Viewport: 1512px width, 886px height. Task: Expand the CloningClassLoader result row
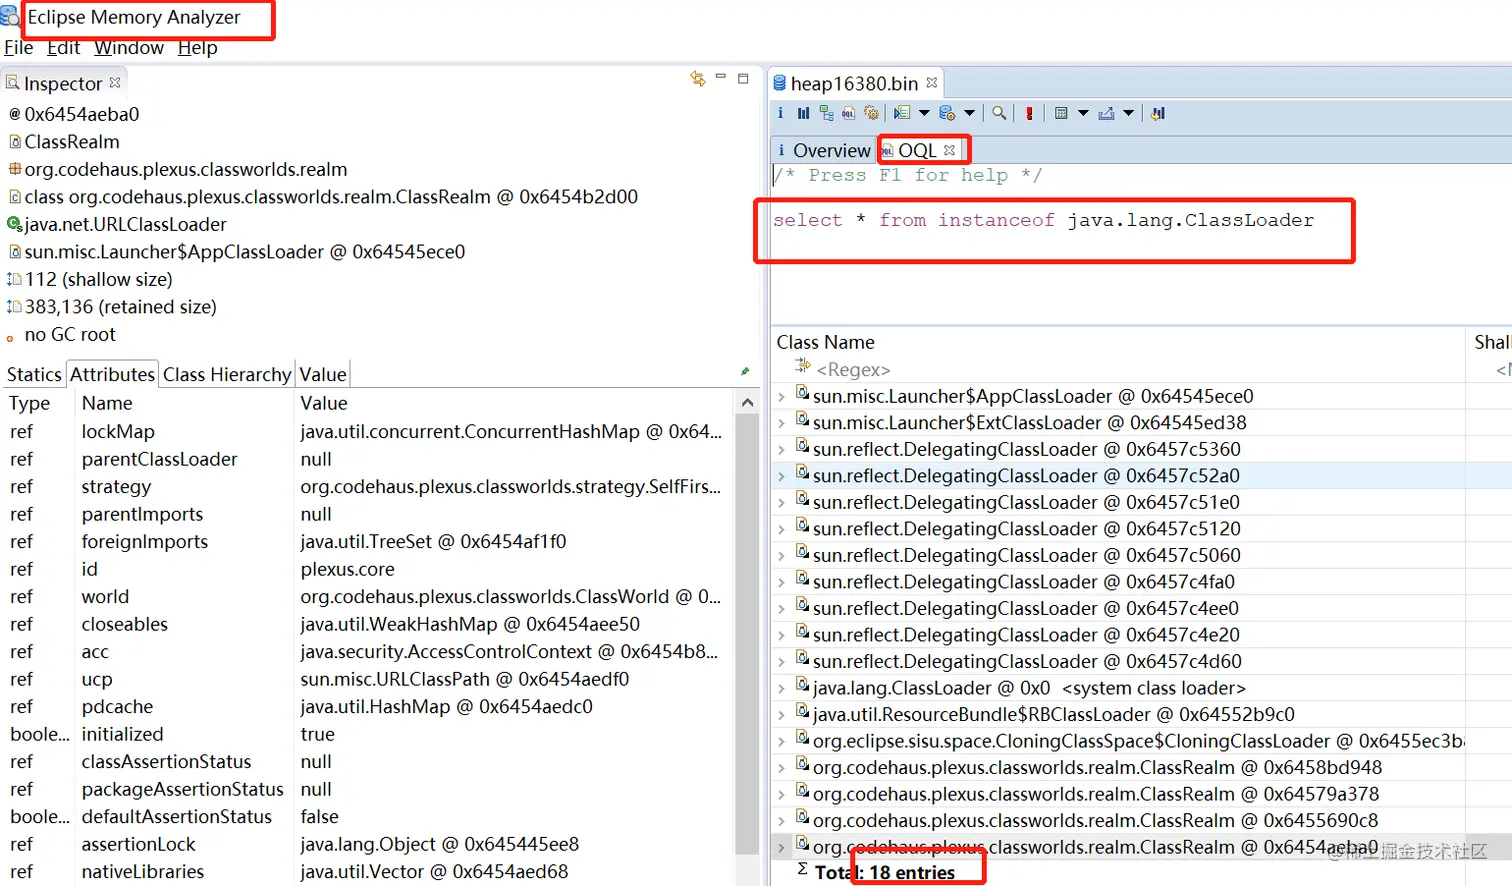click(x=782, y=742)
